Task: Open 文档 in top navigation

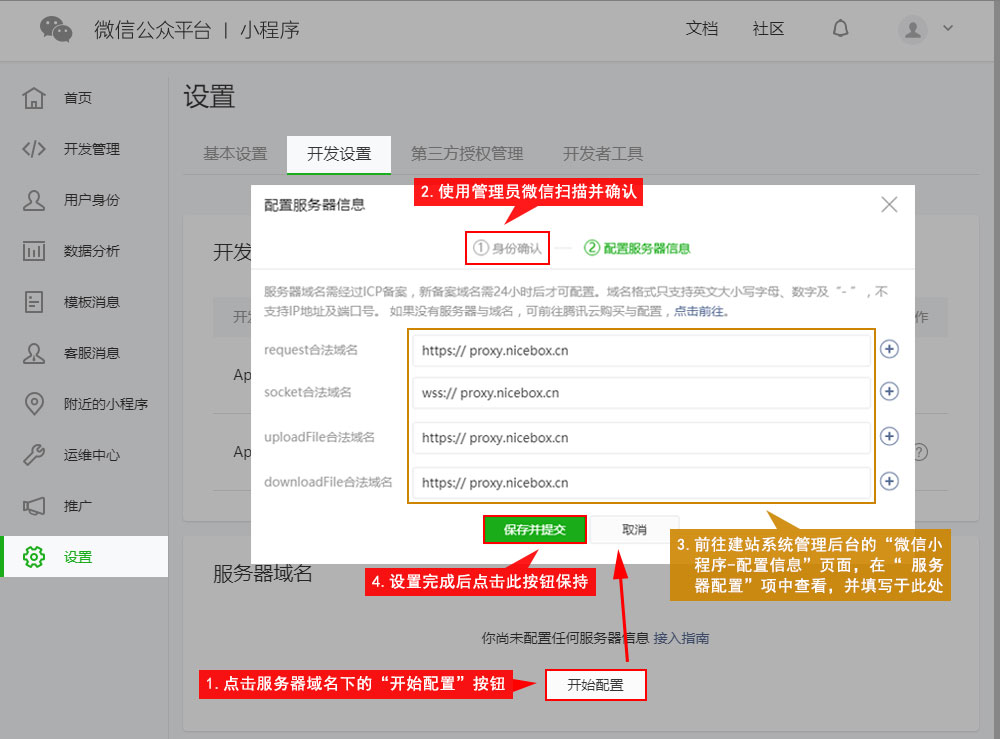Action: (702, 29)
